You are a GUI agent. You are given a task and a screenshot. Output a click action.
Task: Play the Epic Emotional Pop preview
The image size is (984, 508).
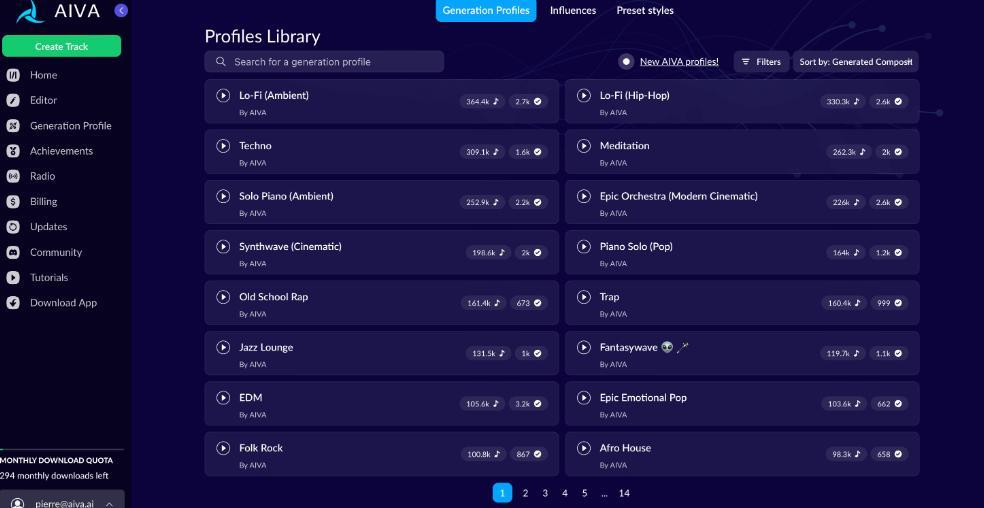pyautogui.click(x=584, y=397)
